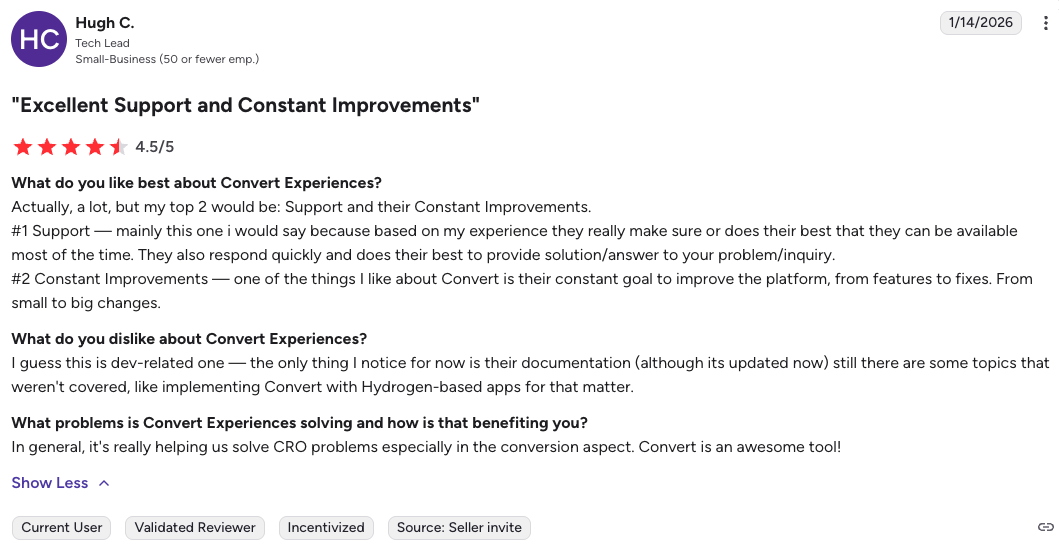
Task: Click the Current User tag
Action: tap(62, 527)
